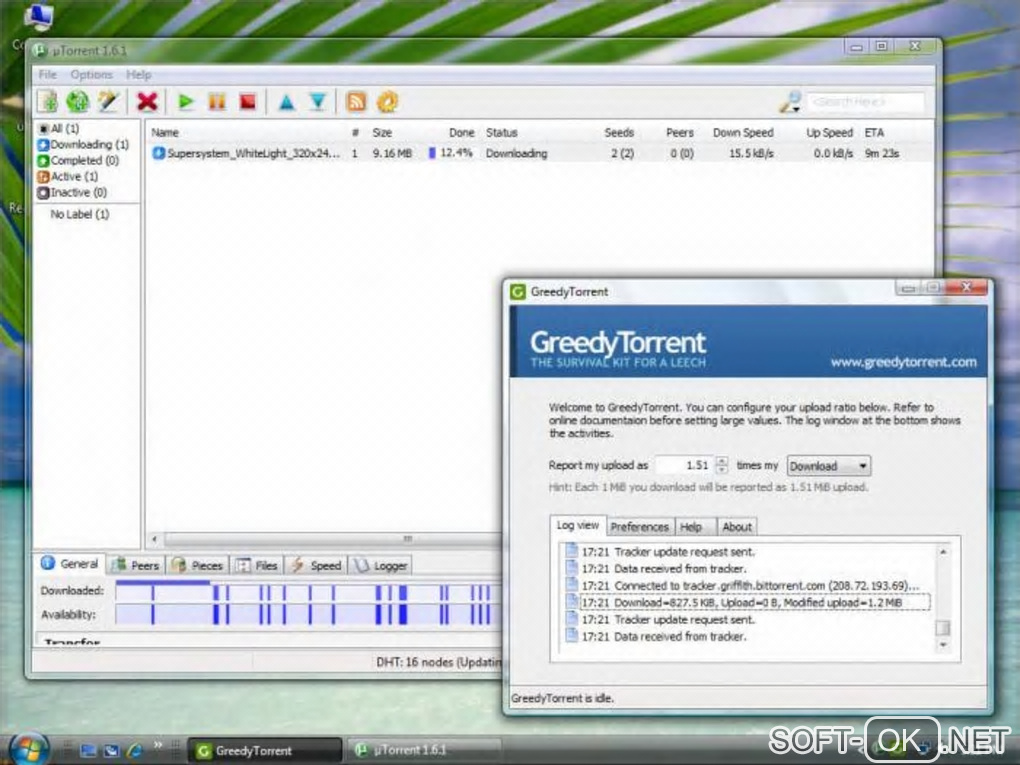Click log scrollbar up arrow

click(x=943, y=552)
